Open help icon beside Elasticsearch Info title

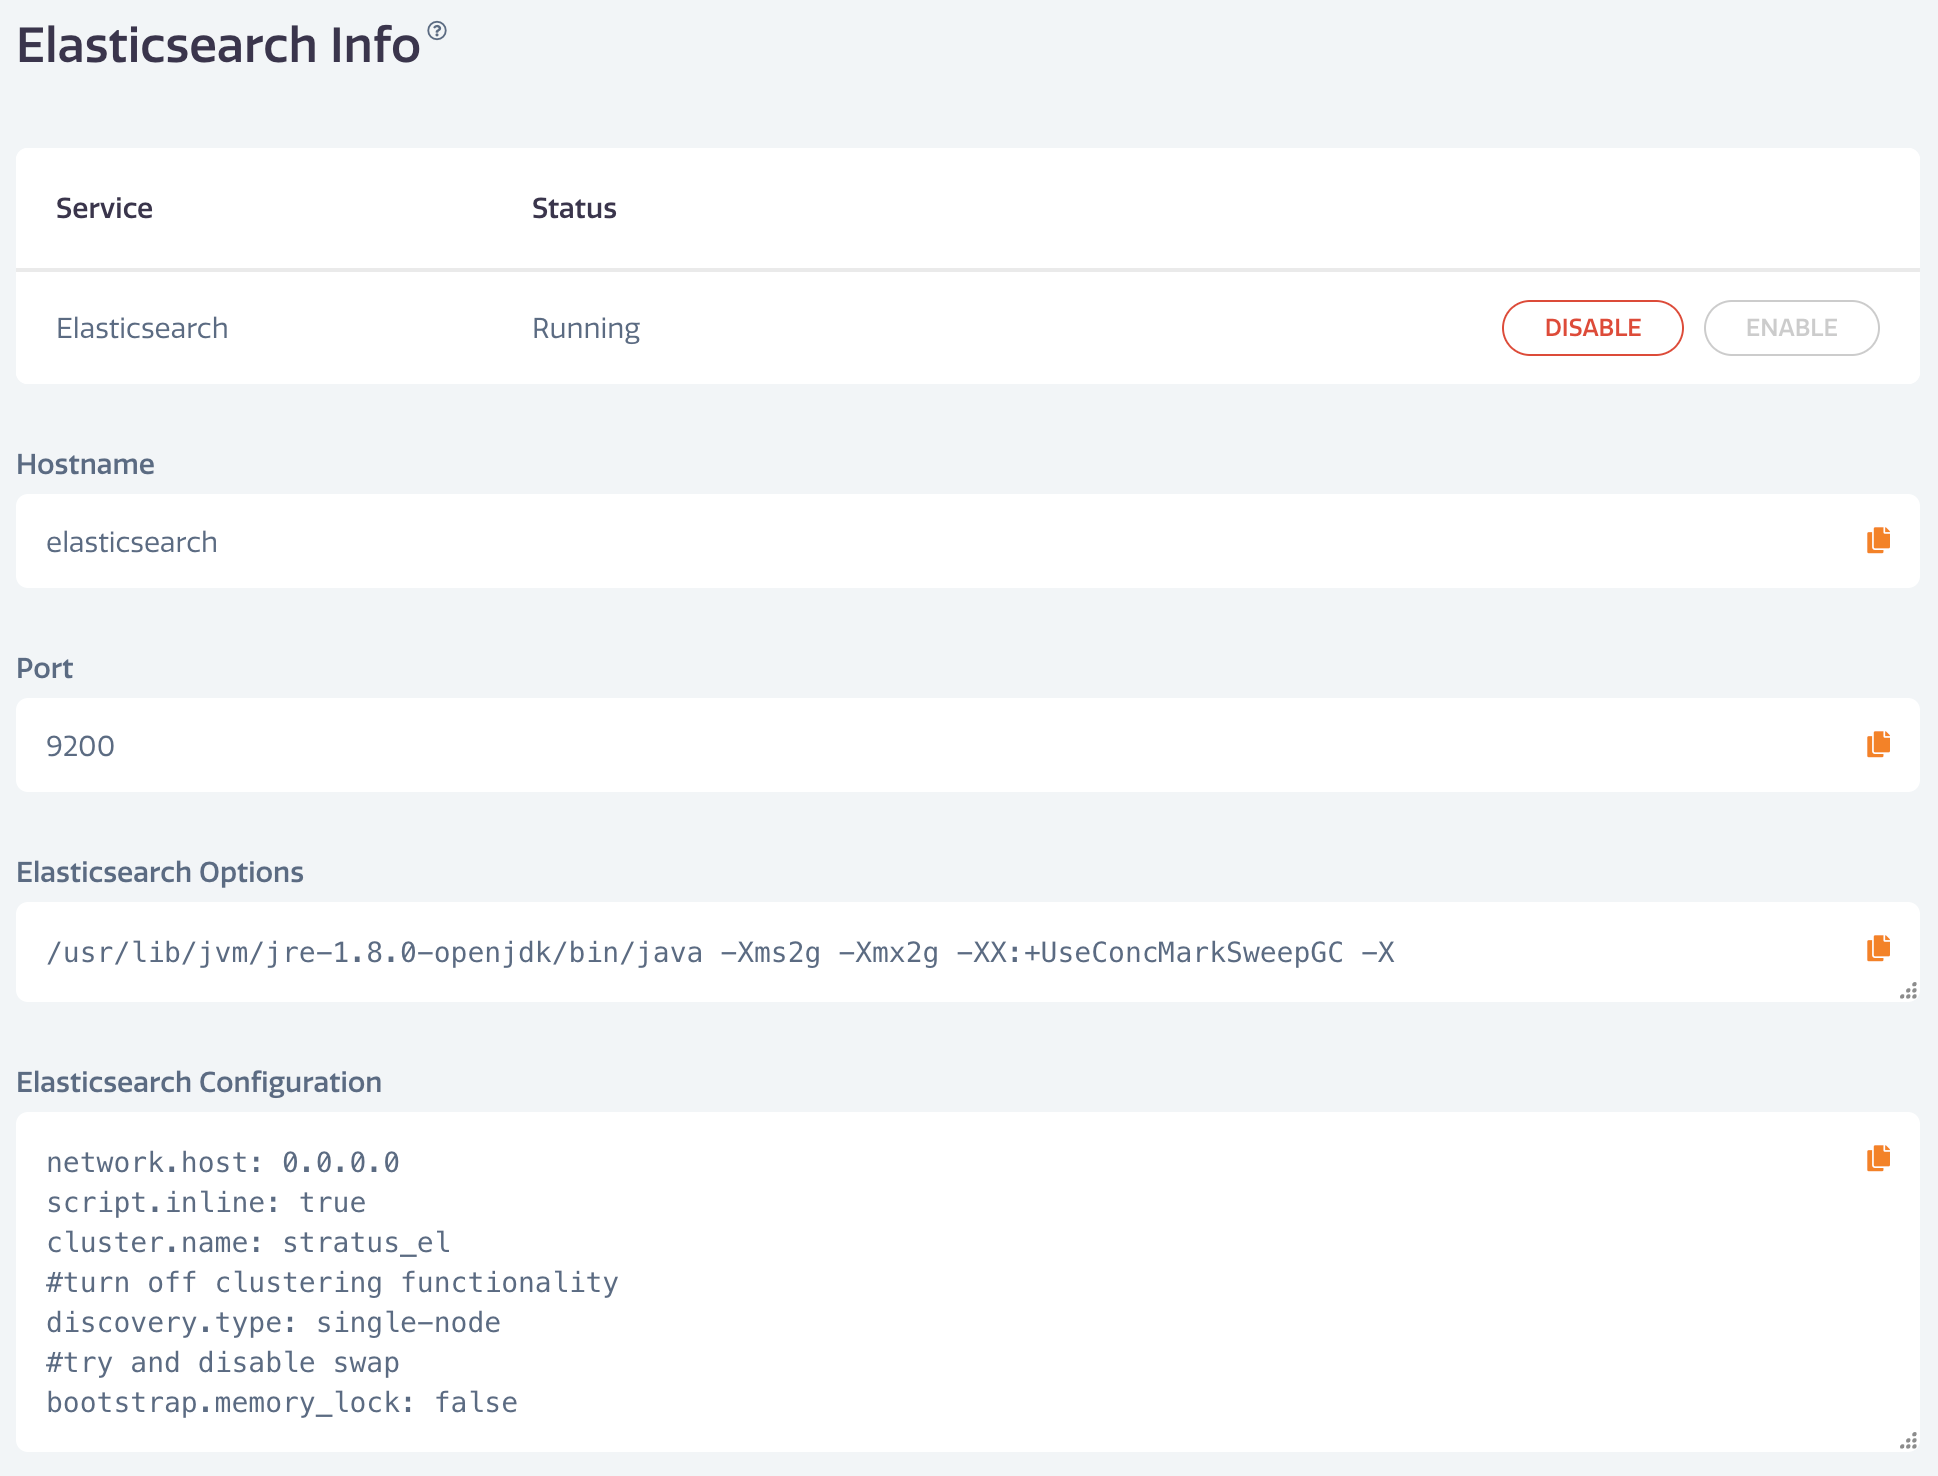click(437, 31)
